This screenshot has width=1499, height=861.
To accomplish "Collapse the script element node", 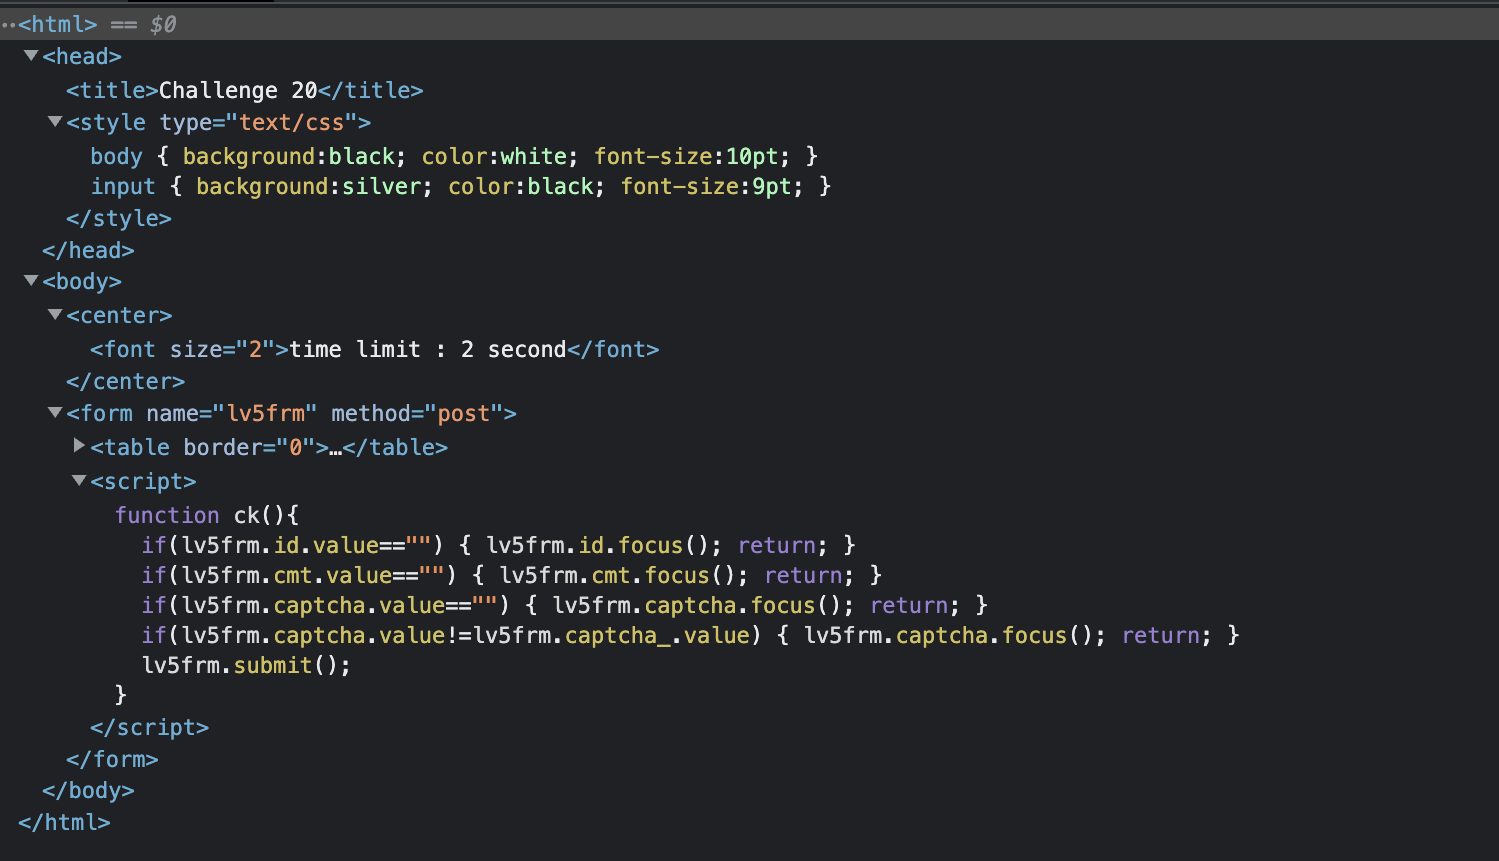I will point(79,480).
